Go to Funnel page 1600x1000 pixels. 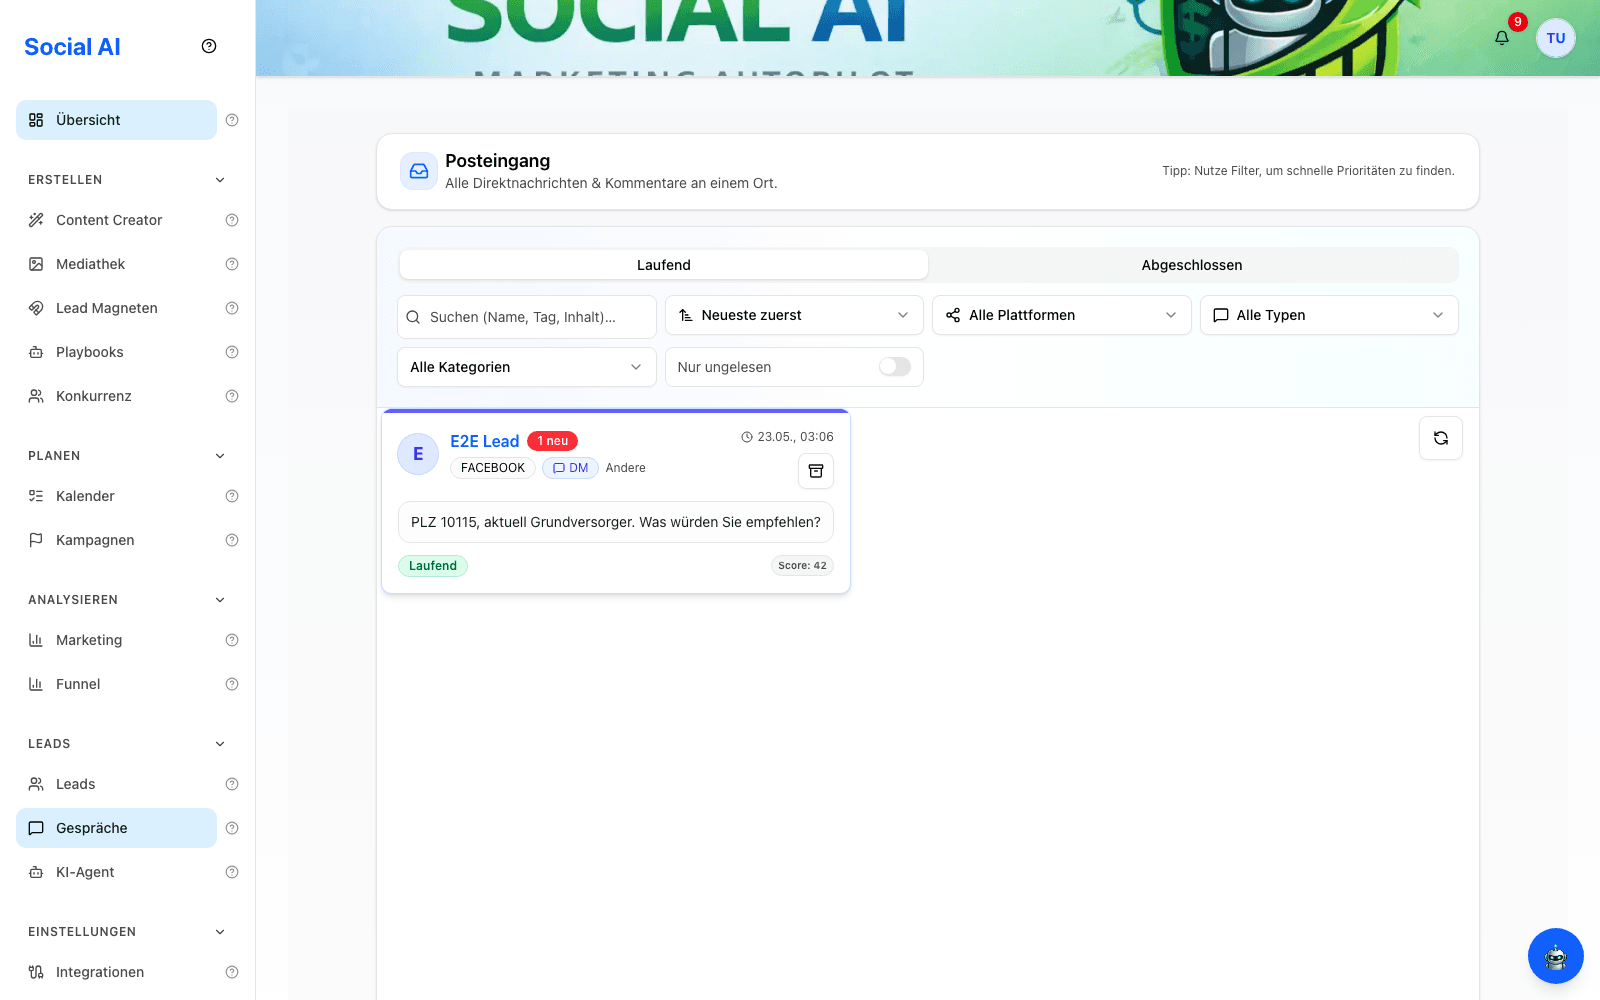point(116,684)
